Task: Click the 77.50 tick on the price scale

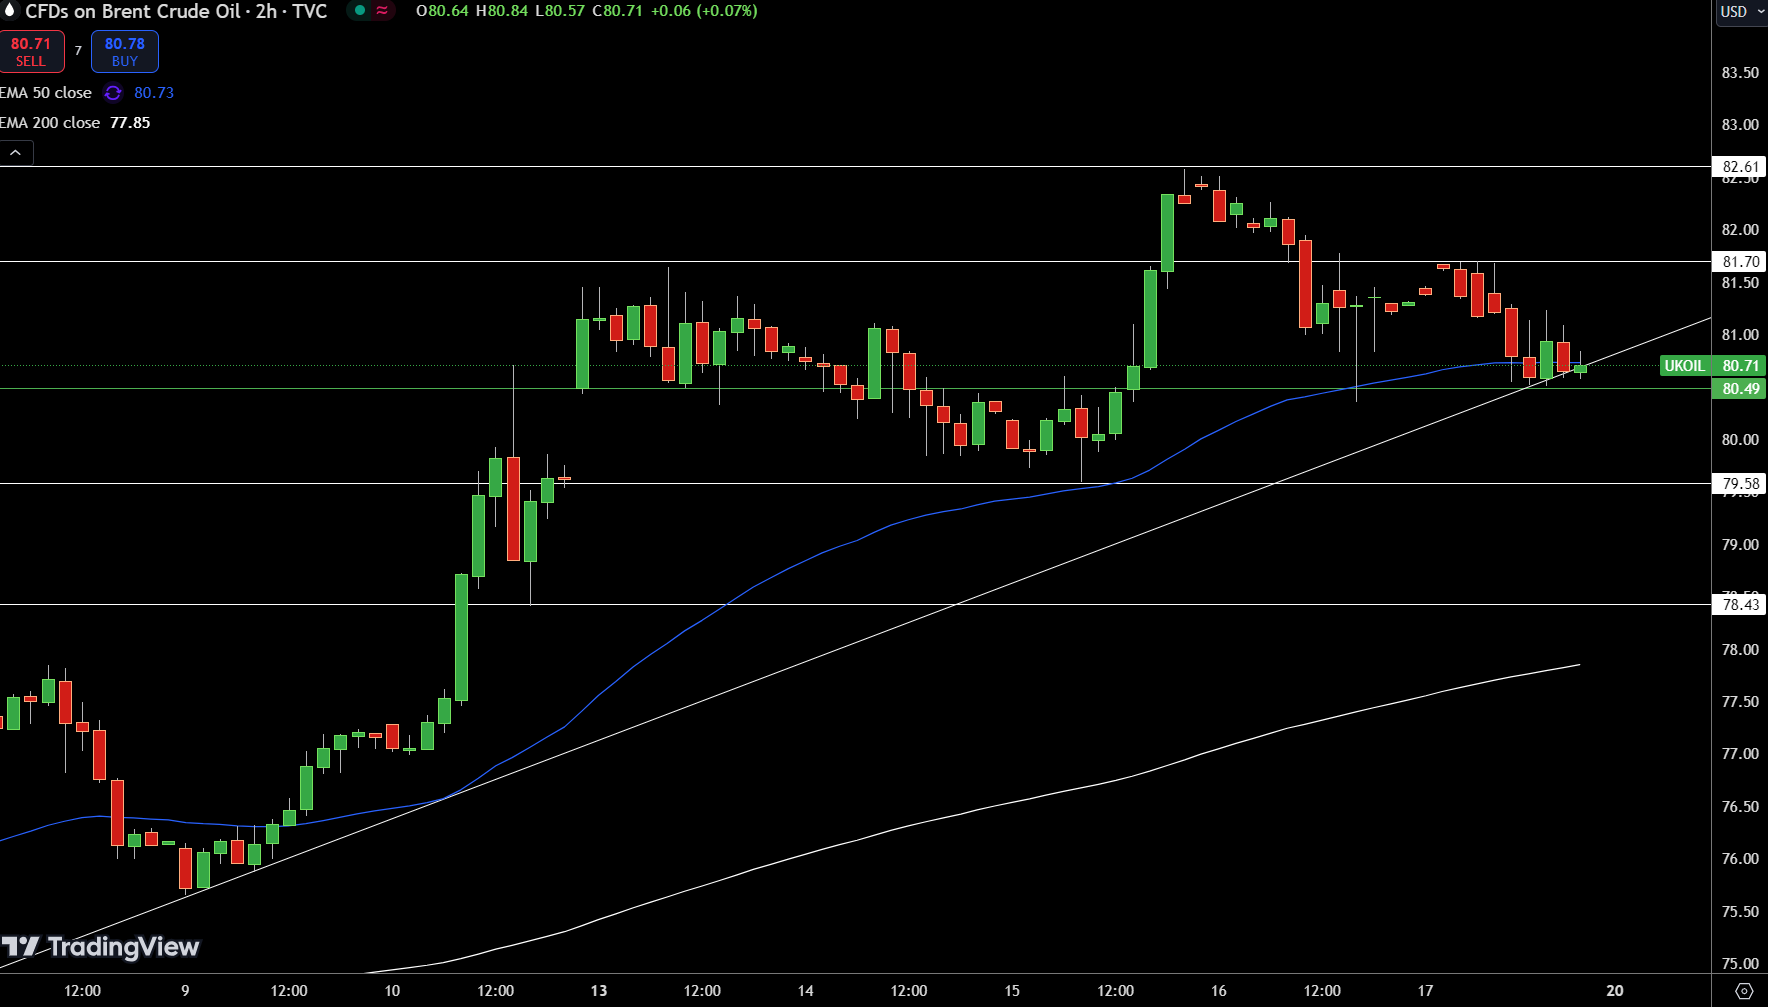Action: (1740, 702)
